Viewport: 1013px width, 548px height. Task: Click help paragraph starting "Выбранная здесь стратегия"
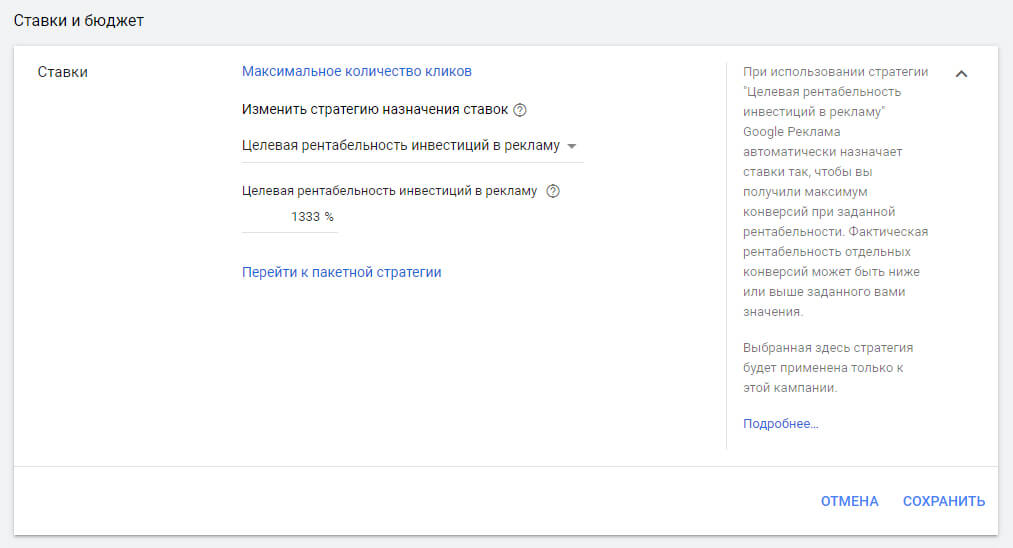click(827, 368)
